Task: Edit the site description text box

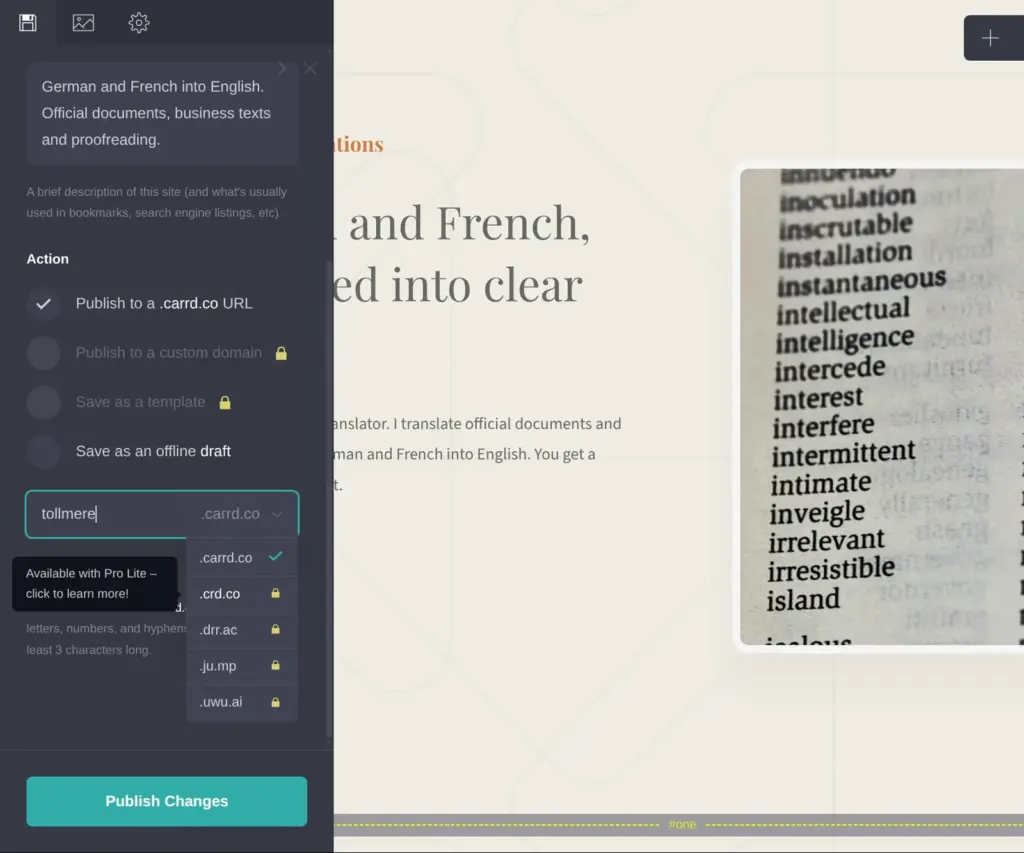Action: click(x=162, y=113)
